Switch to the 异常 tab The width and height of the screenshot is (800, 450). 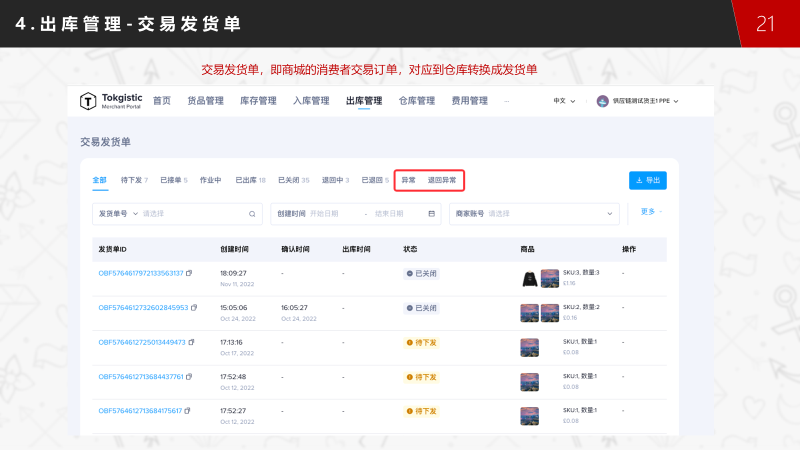click(408, 180)
